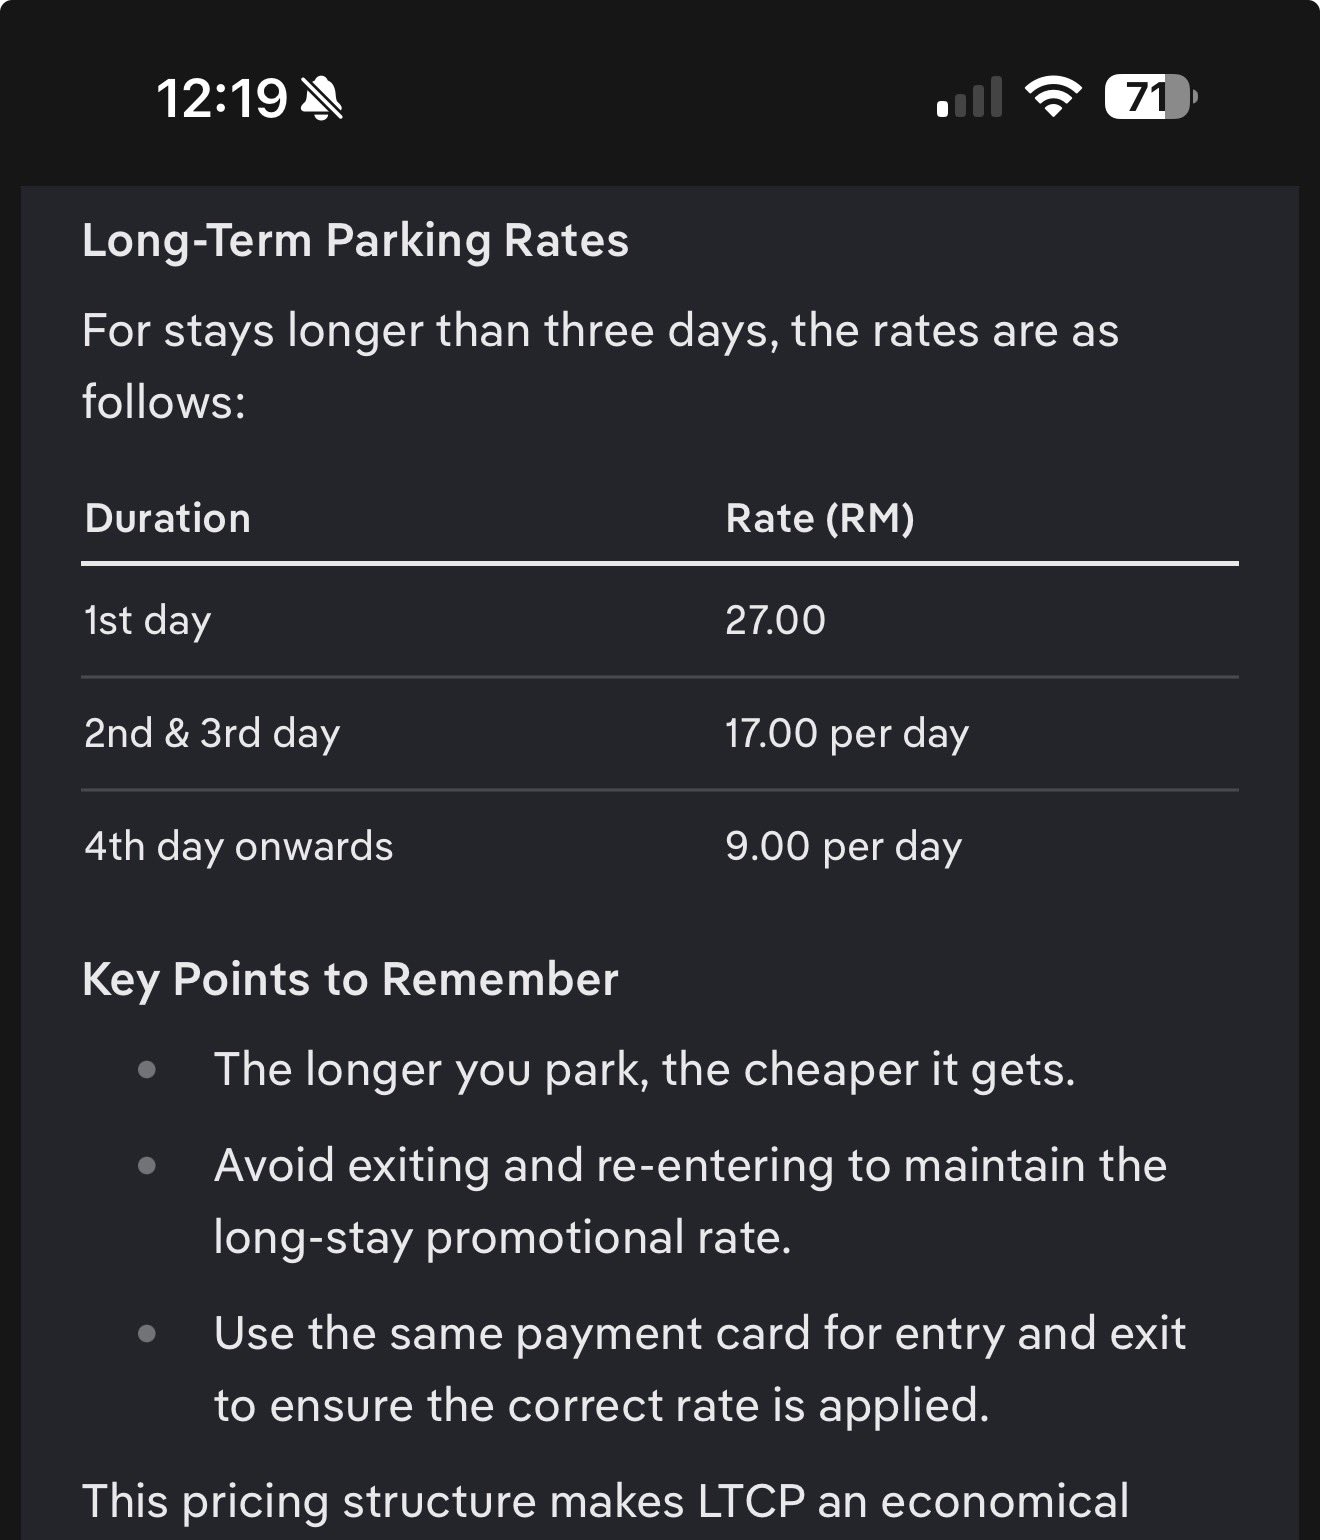Click the 'For stays longer than three days' paragraph

pyautogui.click(x=600, y=366)
